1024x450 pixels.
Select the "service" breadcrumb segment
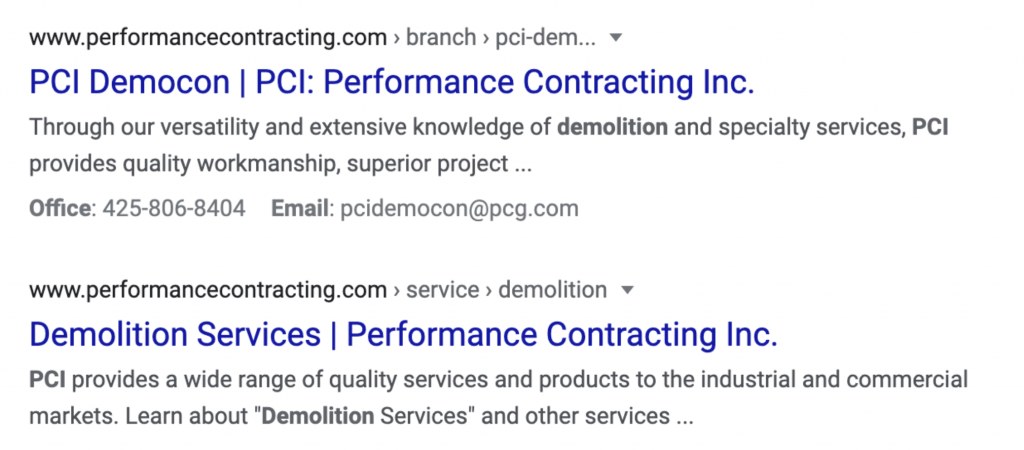[x=443, y=289]
